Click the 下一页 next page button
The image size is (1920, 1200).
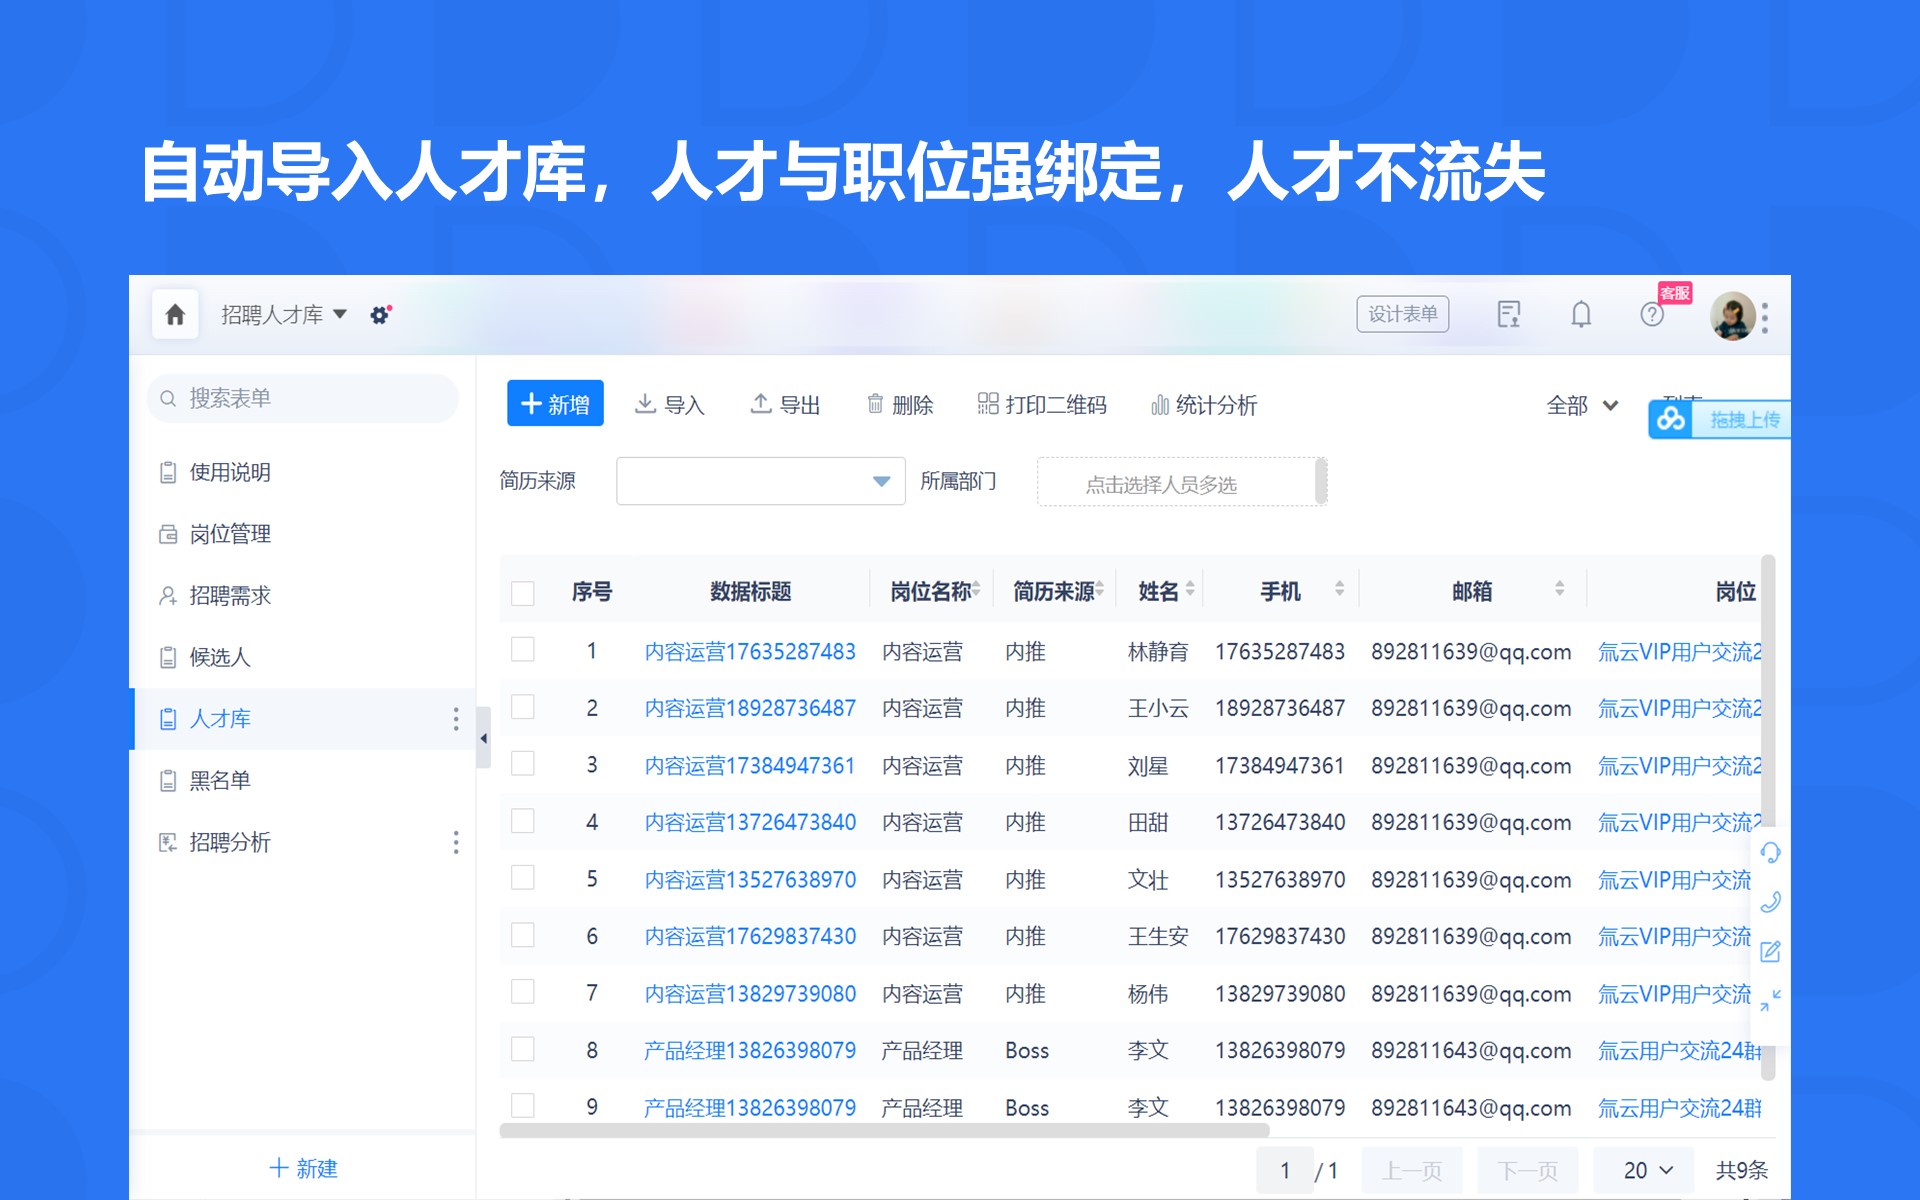pos(1528,1170)
